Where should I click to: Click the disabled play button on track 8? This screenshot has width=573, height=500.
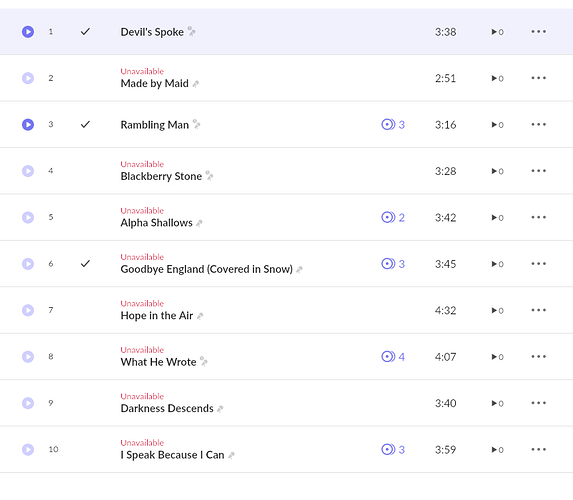click(28, 357)
